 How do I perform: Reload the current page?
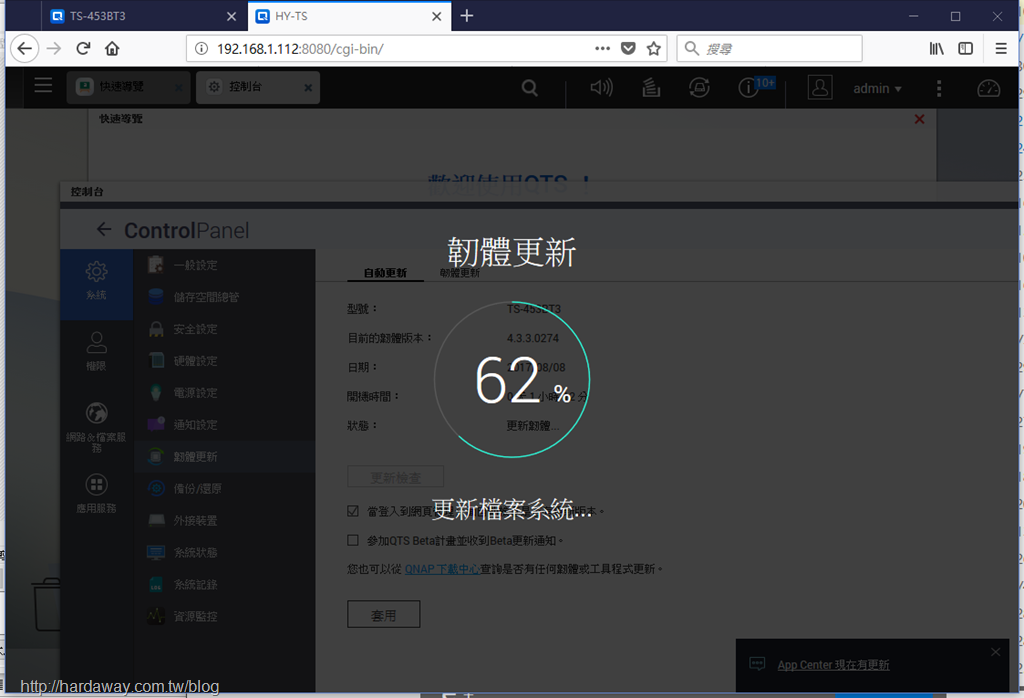pos(83,48)
